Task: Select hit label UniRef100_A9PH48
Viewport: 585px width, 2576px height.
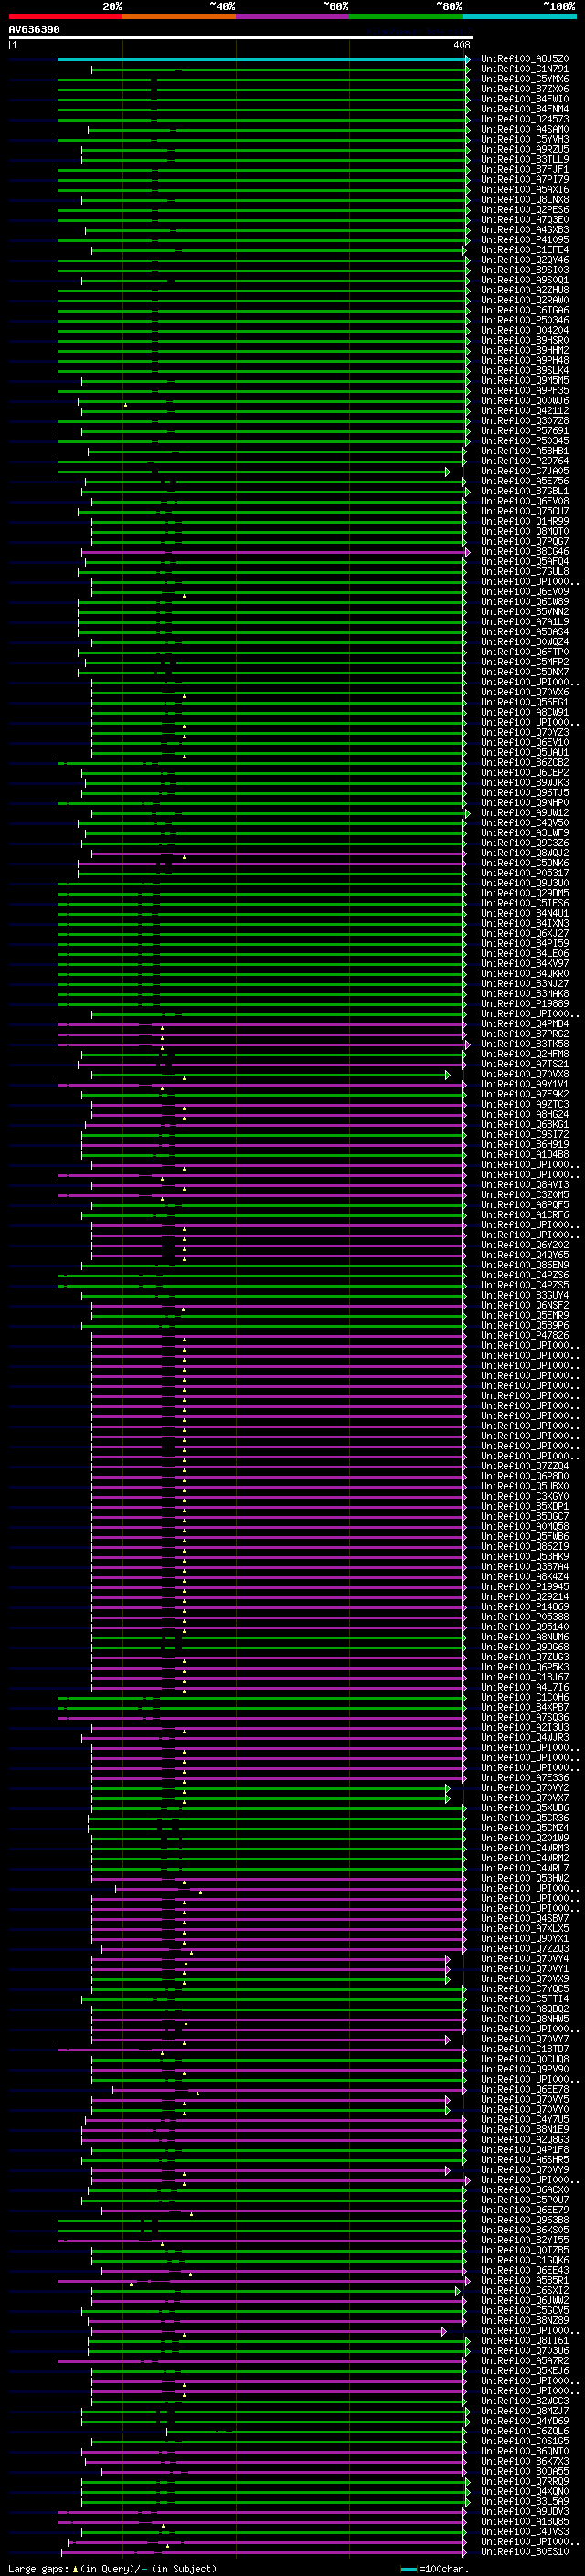Action: coord(525,360)
